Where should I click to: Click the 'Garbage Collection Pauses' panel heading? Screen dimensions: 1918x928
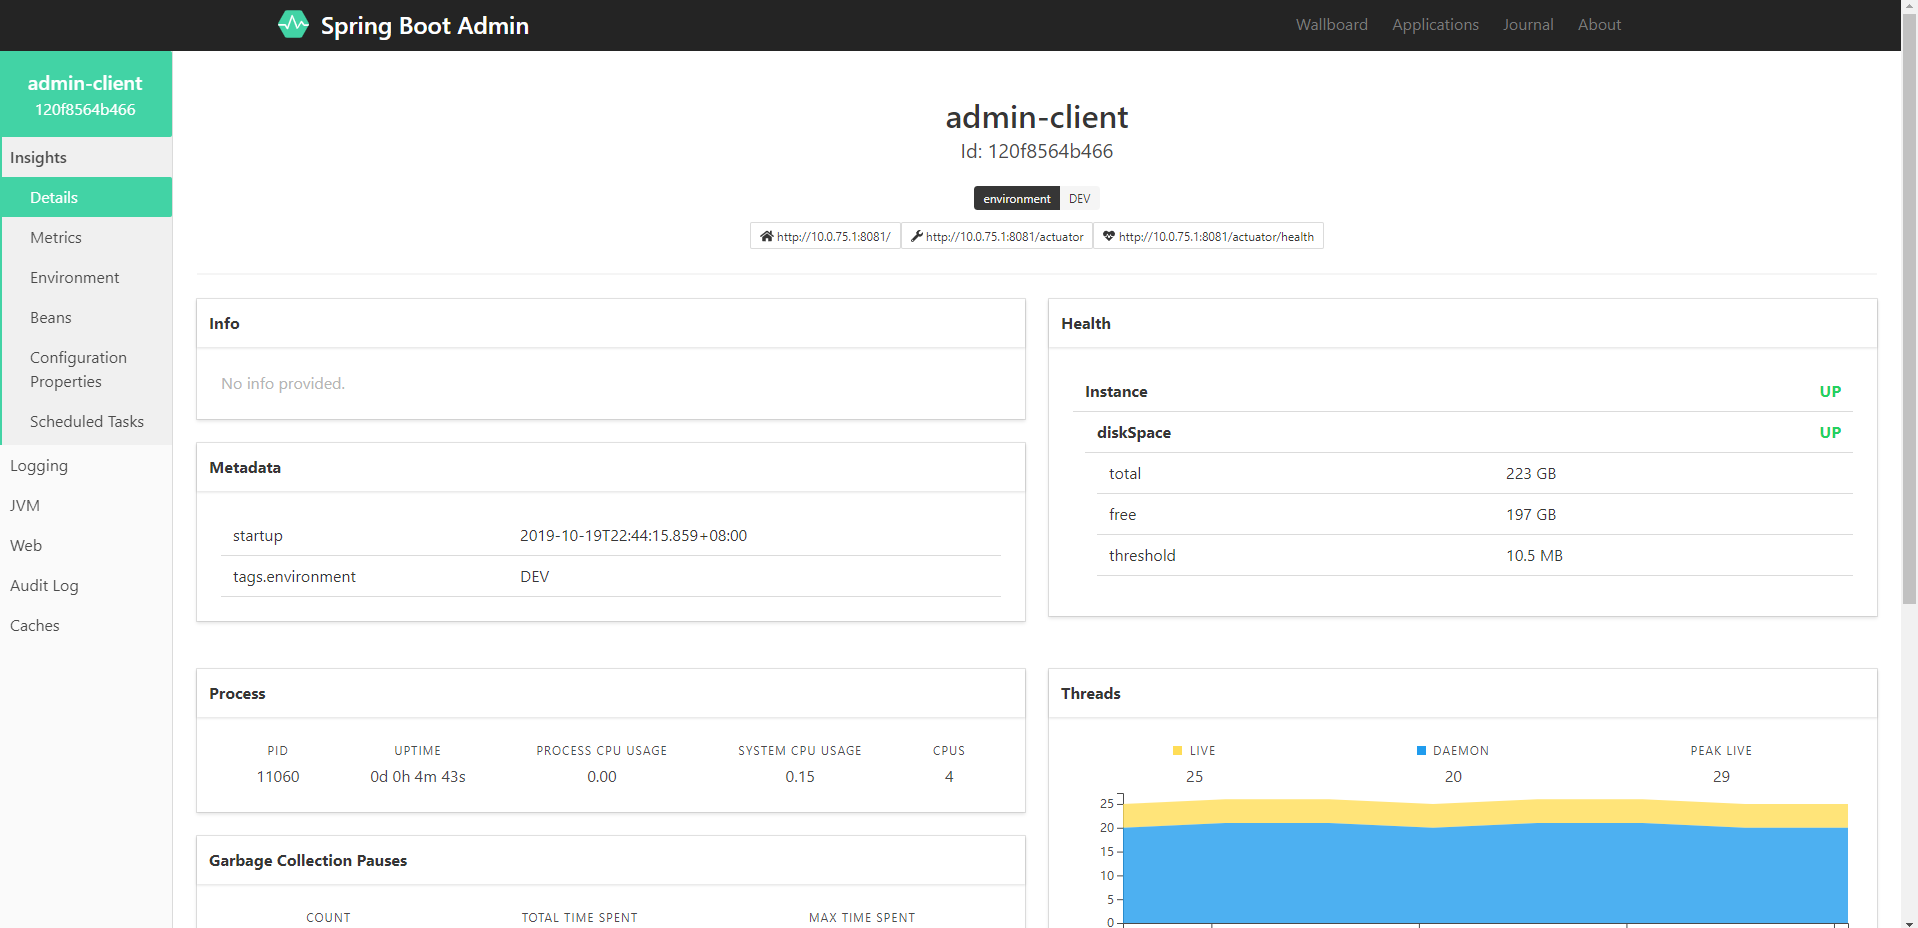(x=308, y=860)
